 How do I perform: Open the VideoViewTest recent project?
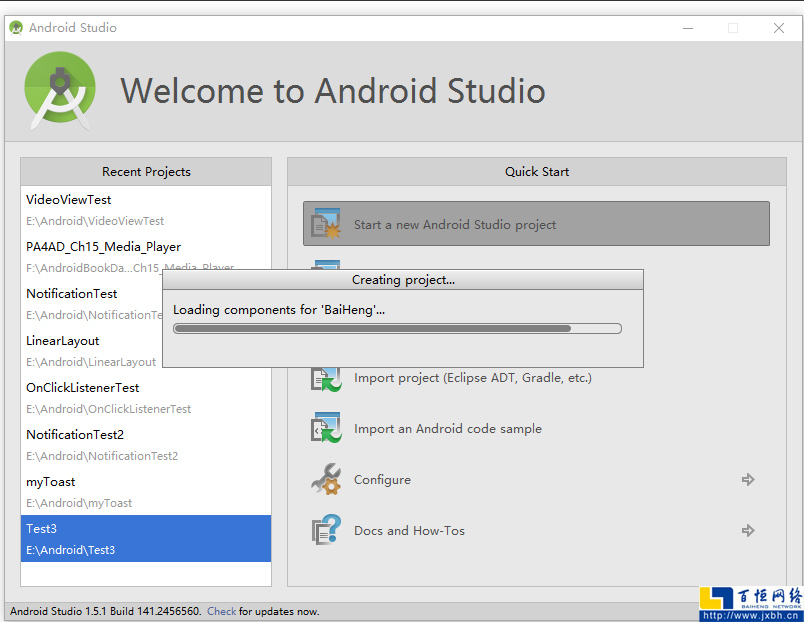68,199
